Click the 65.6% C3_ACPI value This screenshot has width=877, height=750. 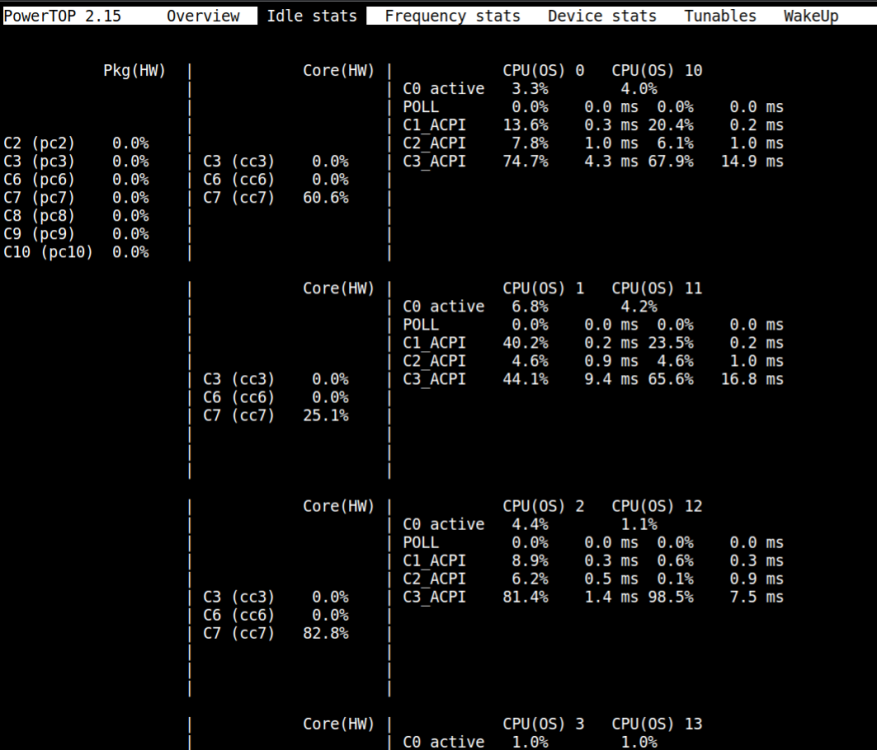point(671,379)
